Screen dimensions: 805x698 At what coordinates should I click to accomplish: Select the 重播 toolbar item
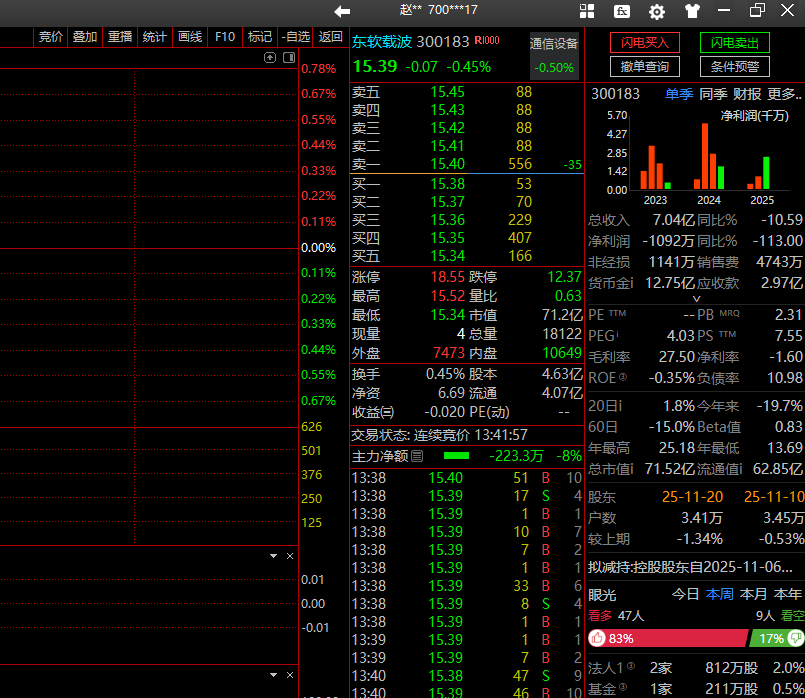120,36
